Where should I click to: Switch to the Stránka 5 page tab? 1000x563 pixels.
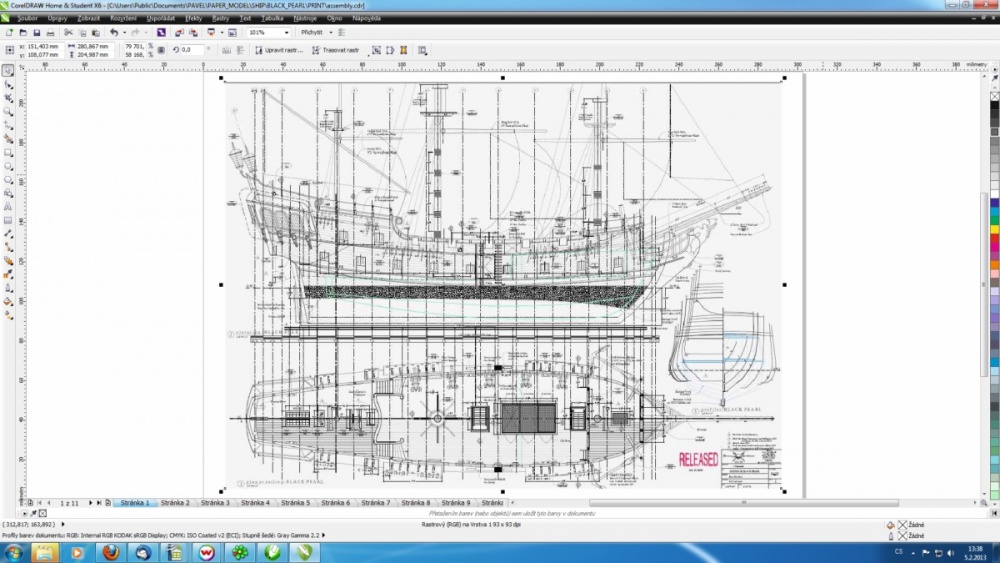coord(295,502)
